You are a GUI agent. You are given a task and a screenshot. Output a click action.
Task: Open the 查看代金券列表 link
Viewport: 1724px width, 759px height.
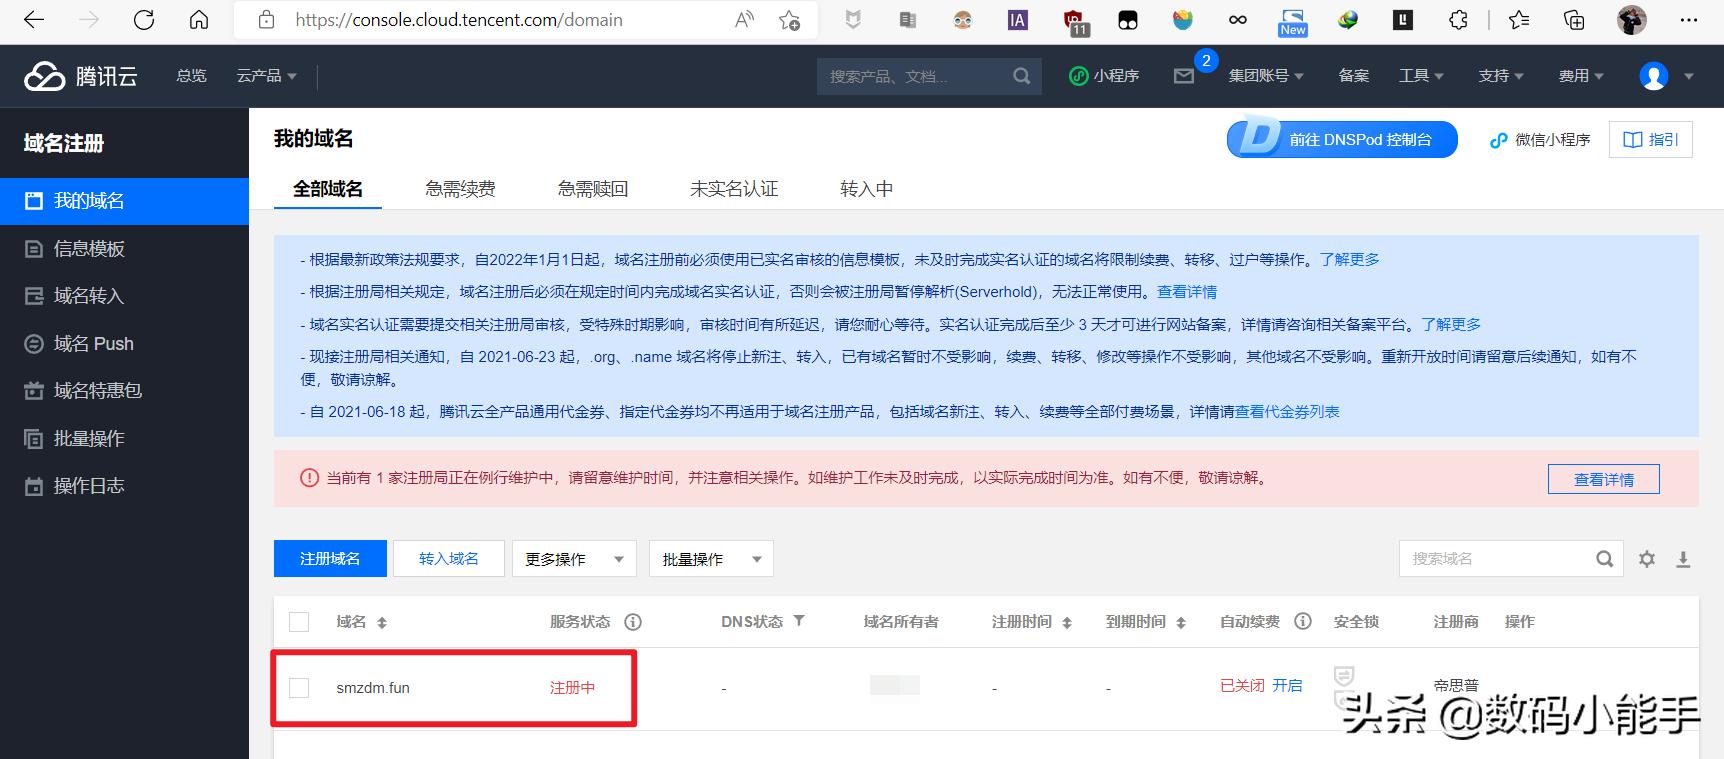tap(1287, 412)
